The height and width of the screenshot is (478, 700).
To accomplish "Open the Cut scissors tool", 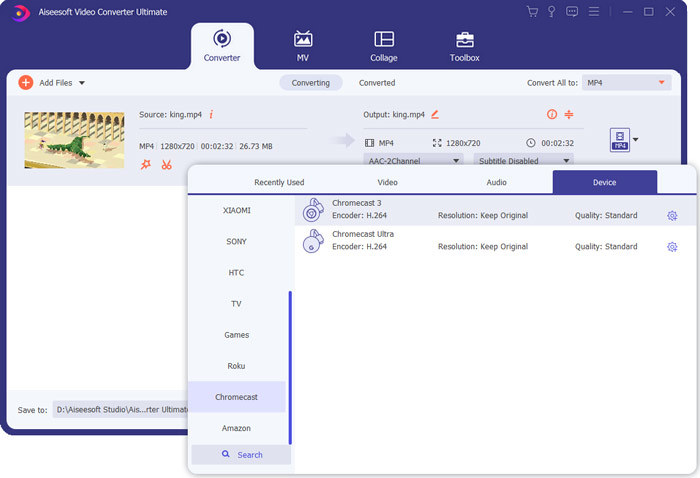I will [167, 165].
